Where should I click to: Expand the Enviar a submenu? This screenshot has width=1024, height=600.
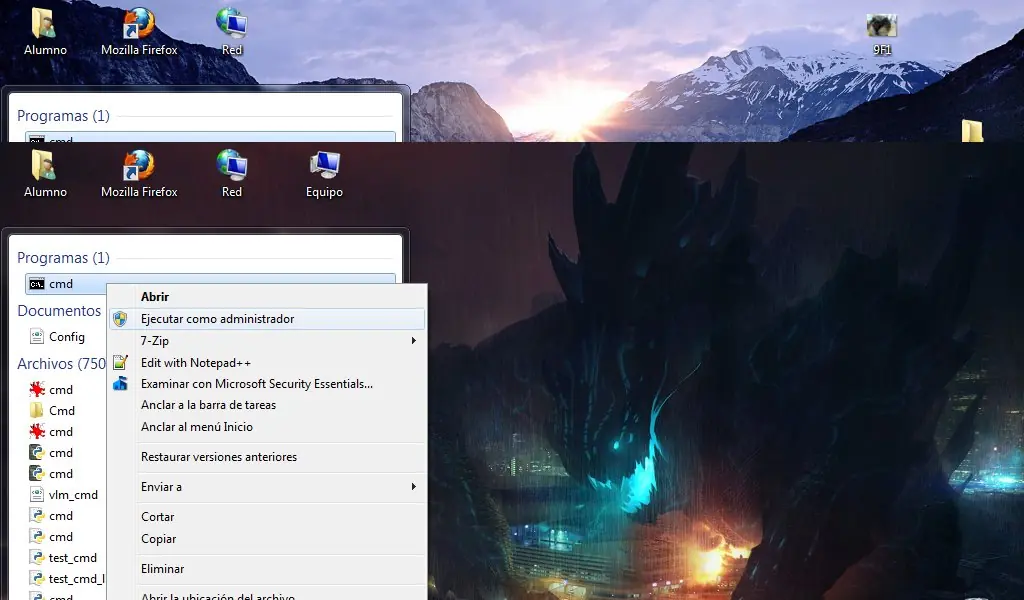(267, 487)
